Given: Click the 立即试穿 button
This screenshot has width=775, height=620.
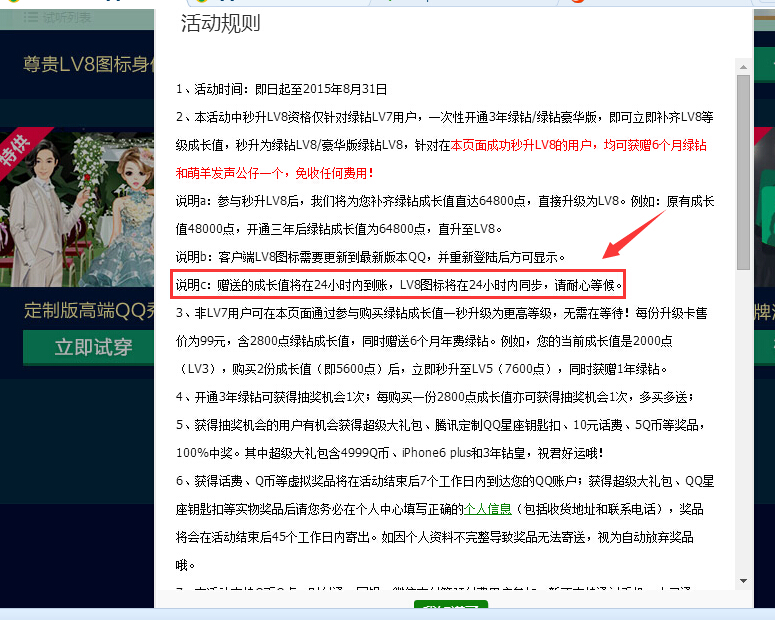Looking at the screenshot, I should 88,347.
